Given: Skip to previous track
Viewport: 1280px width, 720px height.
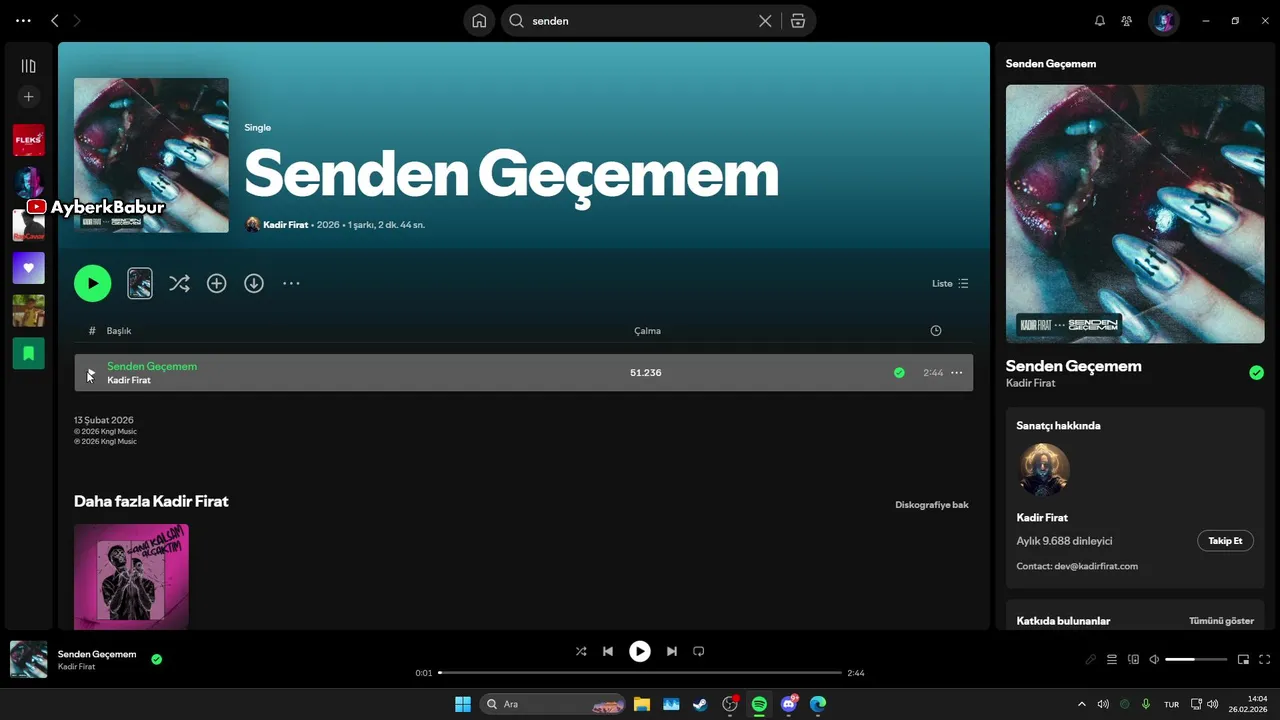Looking at the screenshot, I should tap(608, 651).
